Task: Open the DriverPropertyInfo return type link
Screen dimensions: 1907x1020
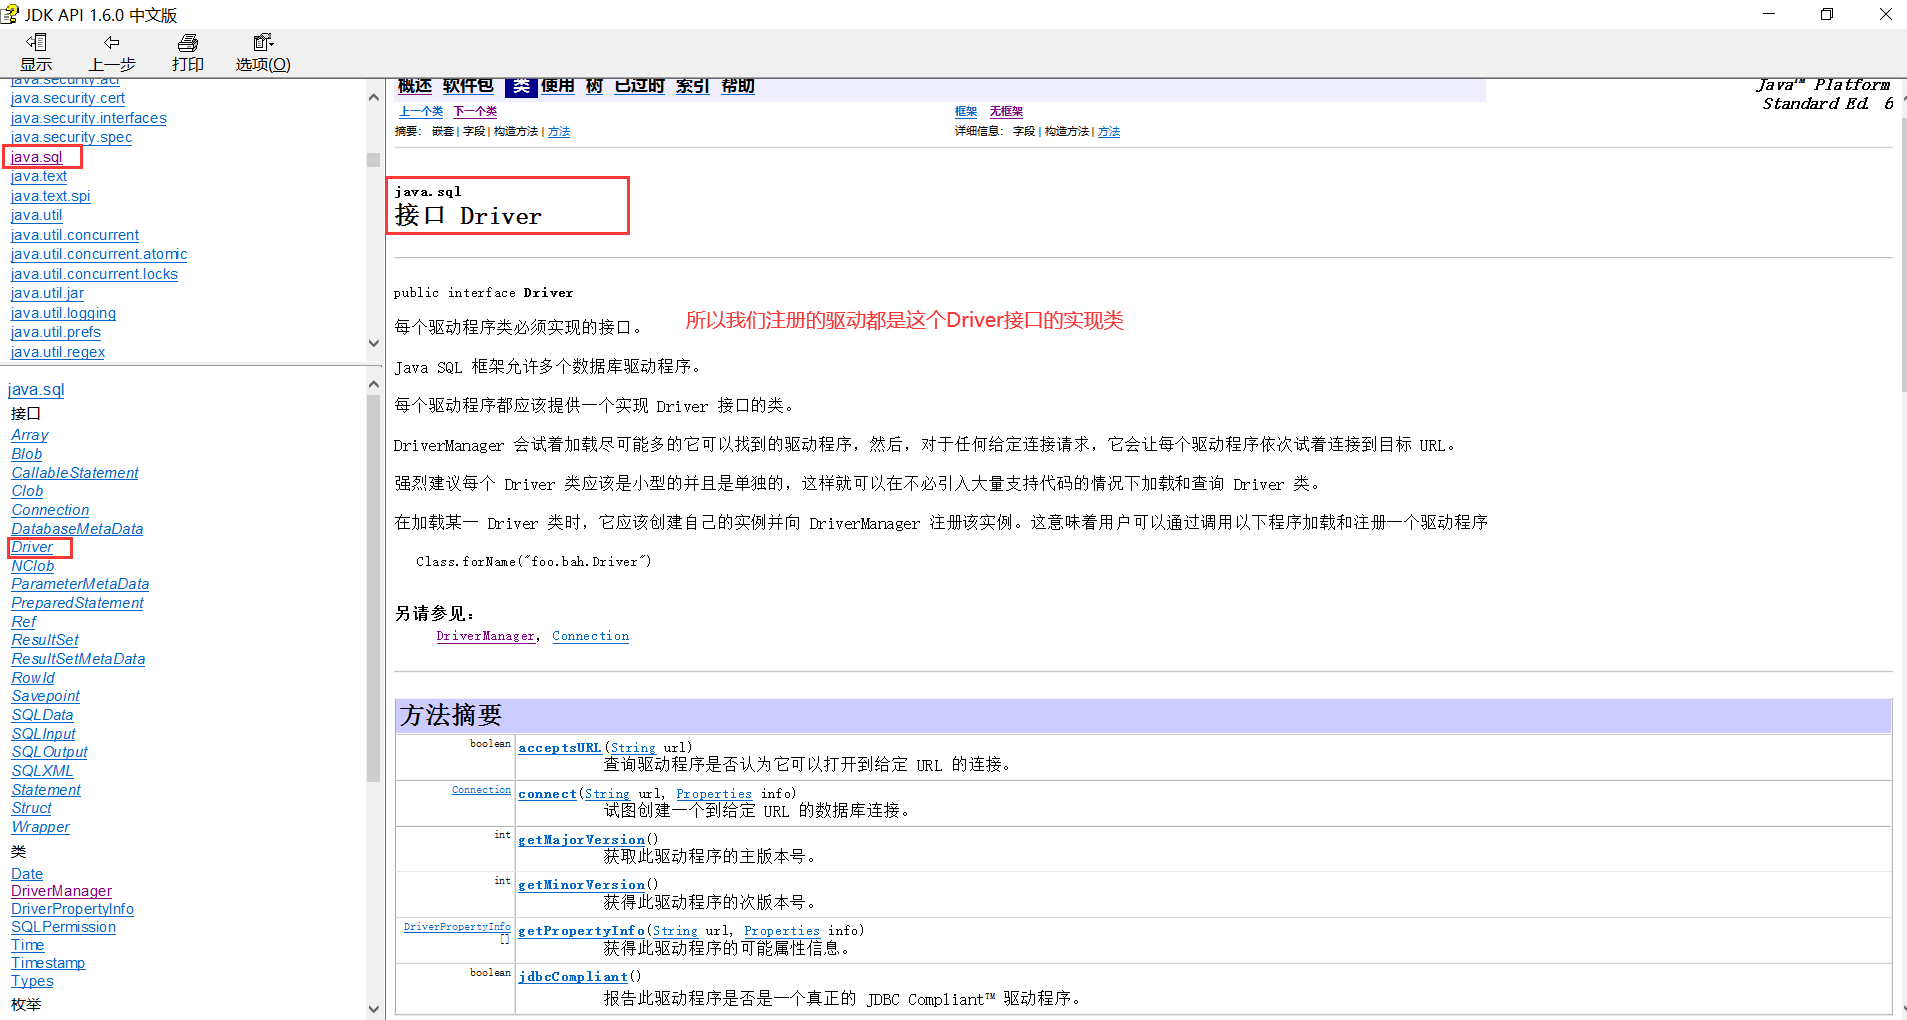Action: pyautogui.click(x=457, y=927)
